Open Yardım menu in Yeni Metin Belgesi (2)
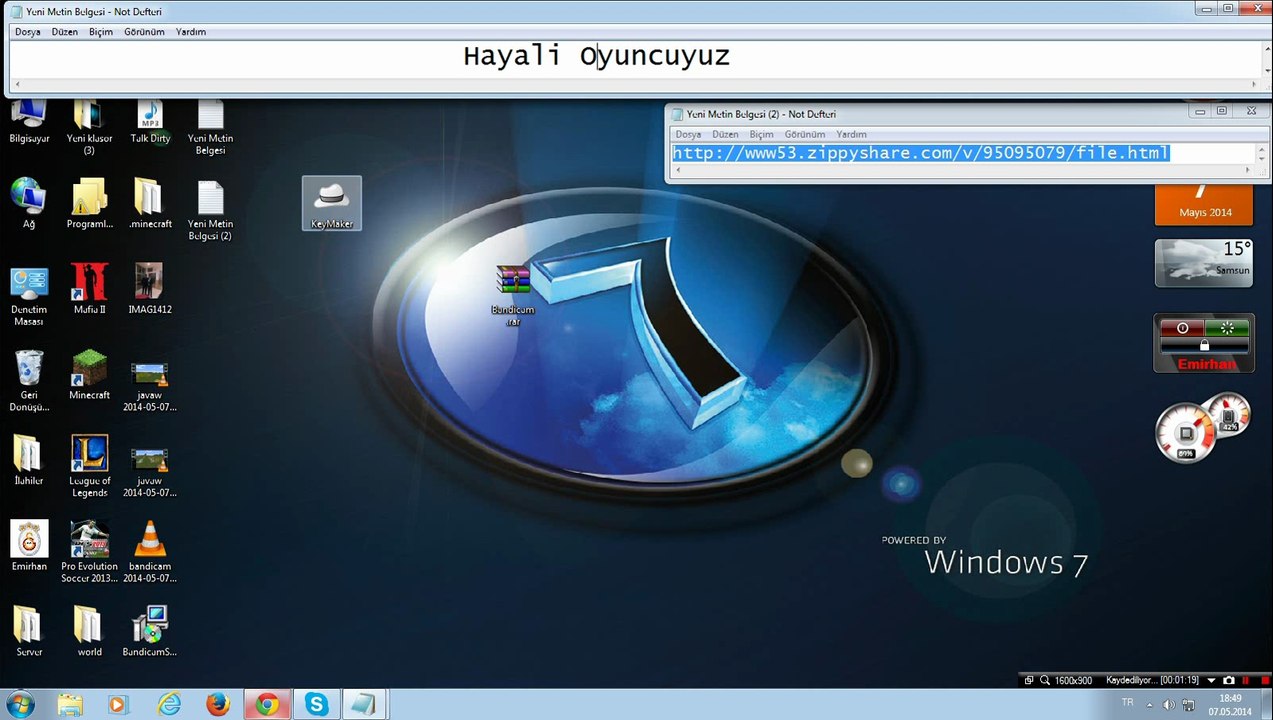 pyautogui.click(x=851, y=134)
